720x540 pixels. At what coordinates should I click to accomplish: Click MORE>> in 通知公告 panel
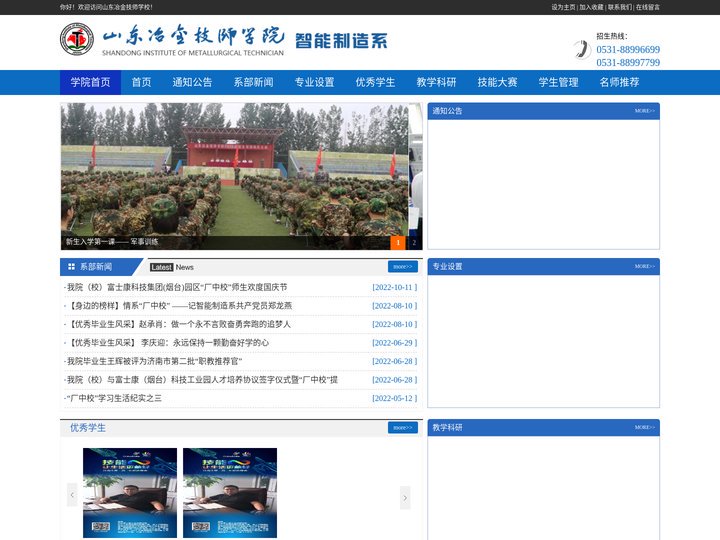645,111
